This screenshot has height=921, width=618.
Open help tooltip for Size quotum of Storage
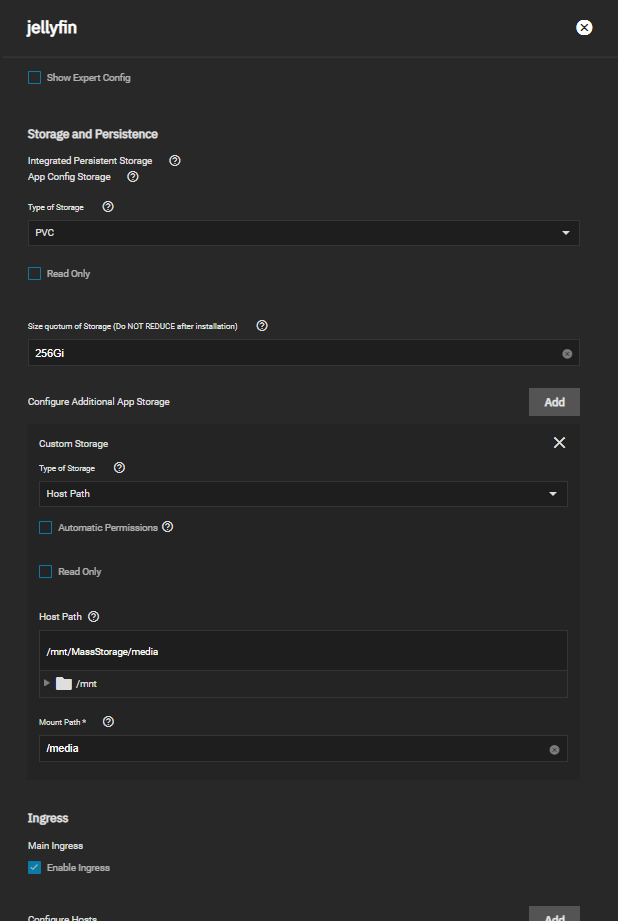tap(262, 326)
